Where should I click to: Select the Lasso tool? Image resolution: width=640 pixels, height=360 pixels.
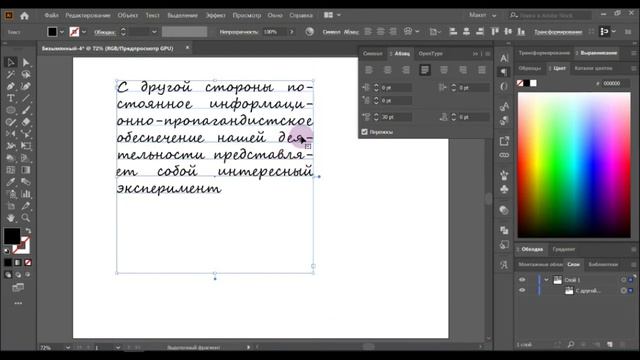26,74
